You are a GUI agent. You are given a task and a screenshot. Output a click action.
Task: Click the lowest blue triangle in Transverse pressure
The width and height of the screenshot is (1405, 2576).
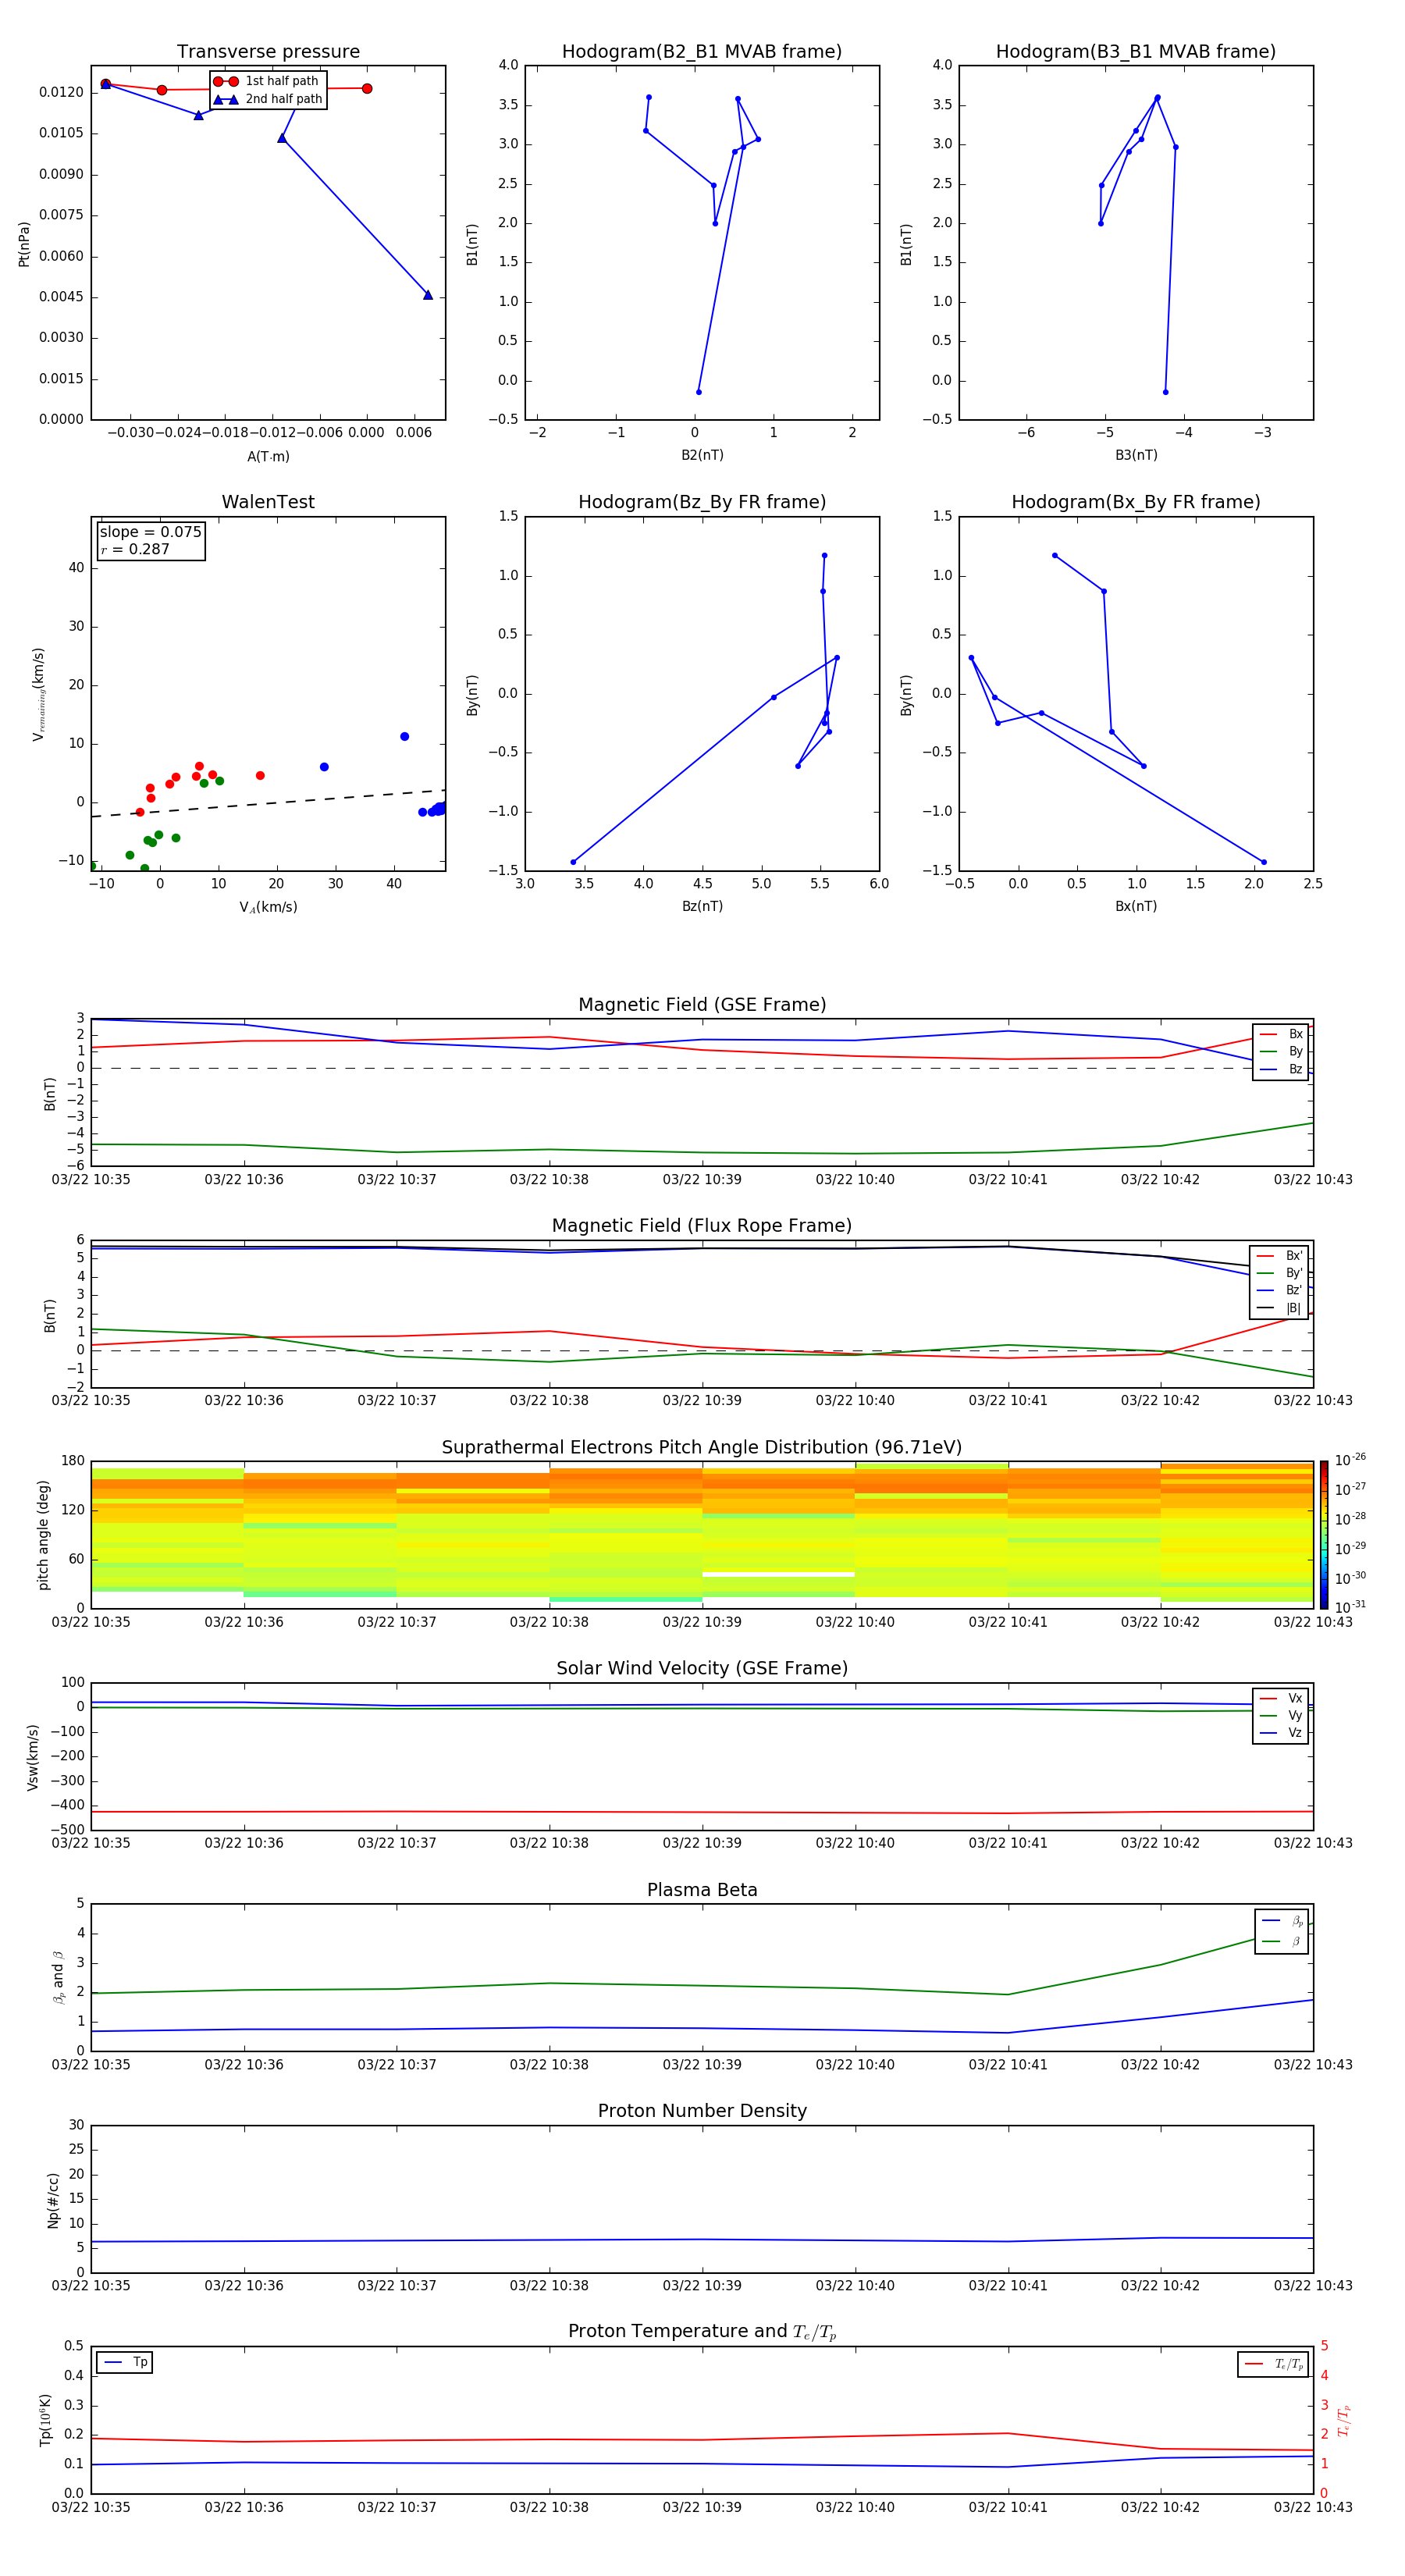[x=428, y=295]
